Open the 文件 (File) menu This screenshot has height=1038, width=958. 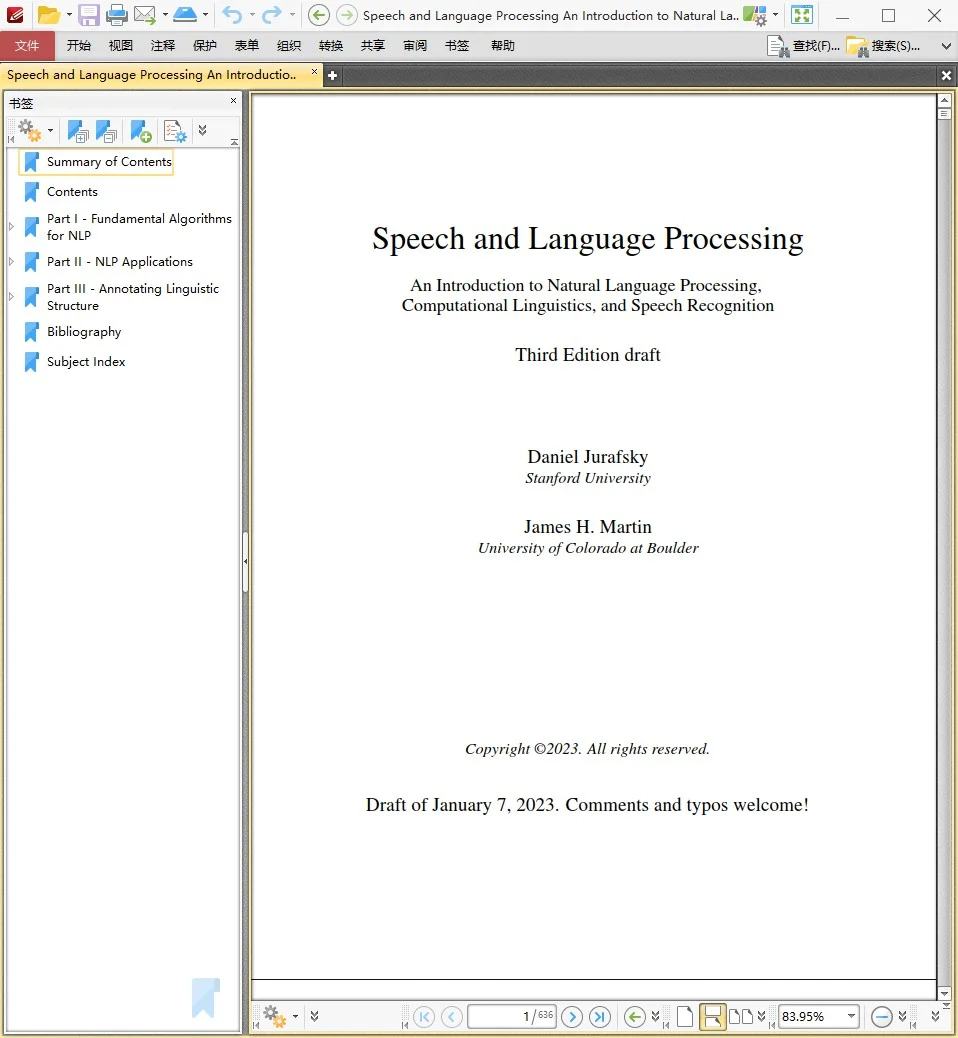[27, 46]
